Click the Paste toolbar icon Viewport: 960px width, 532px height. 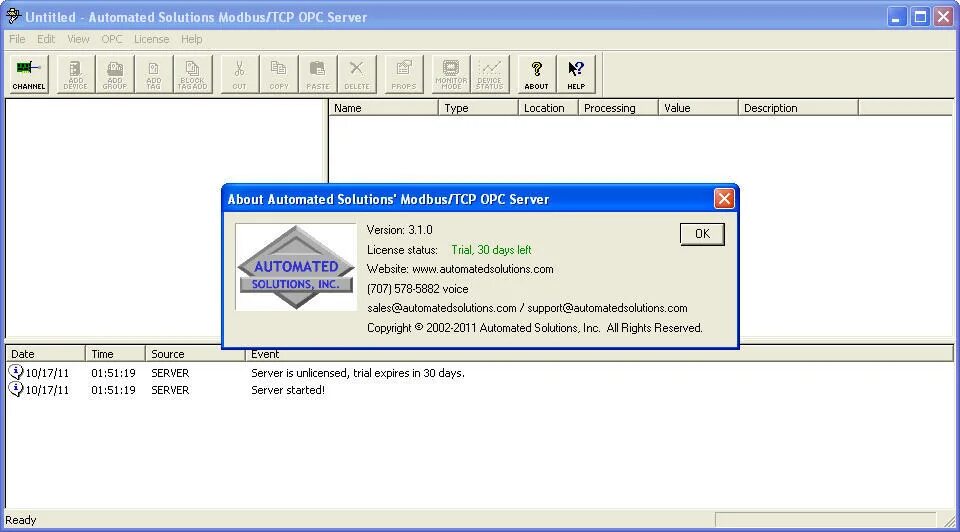(x=318, y=74)
